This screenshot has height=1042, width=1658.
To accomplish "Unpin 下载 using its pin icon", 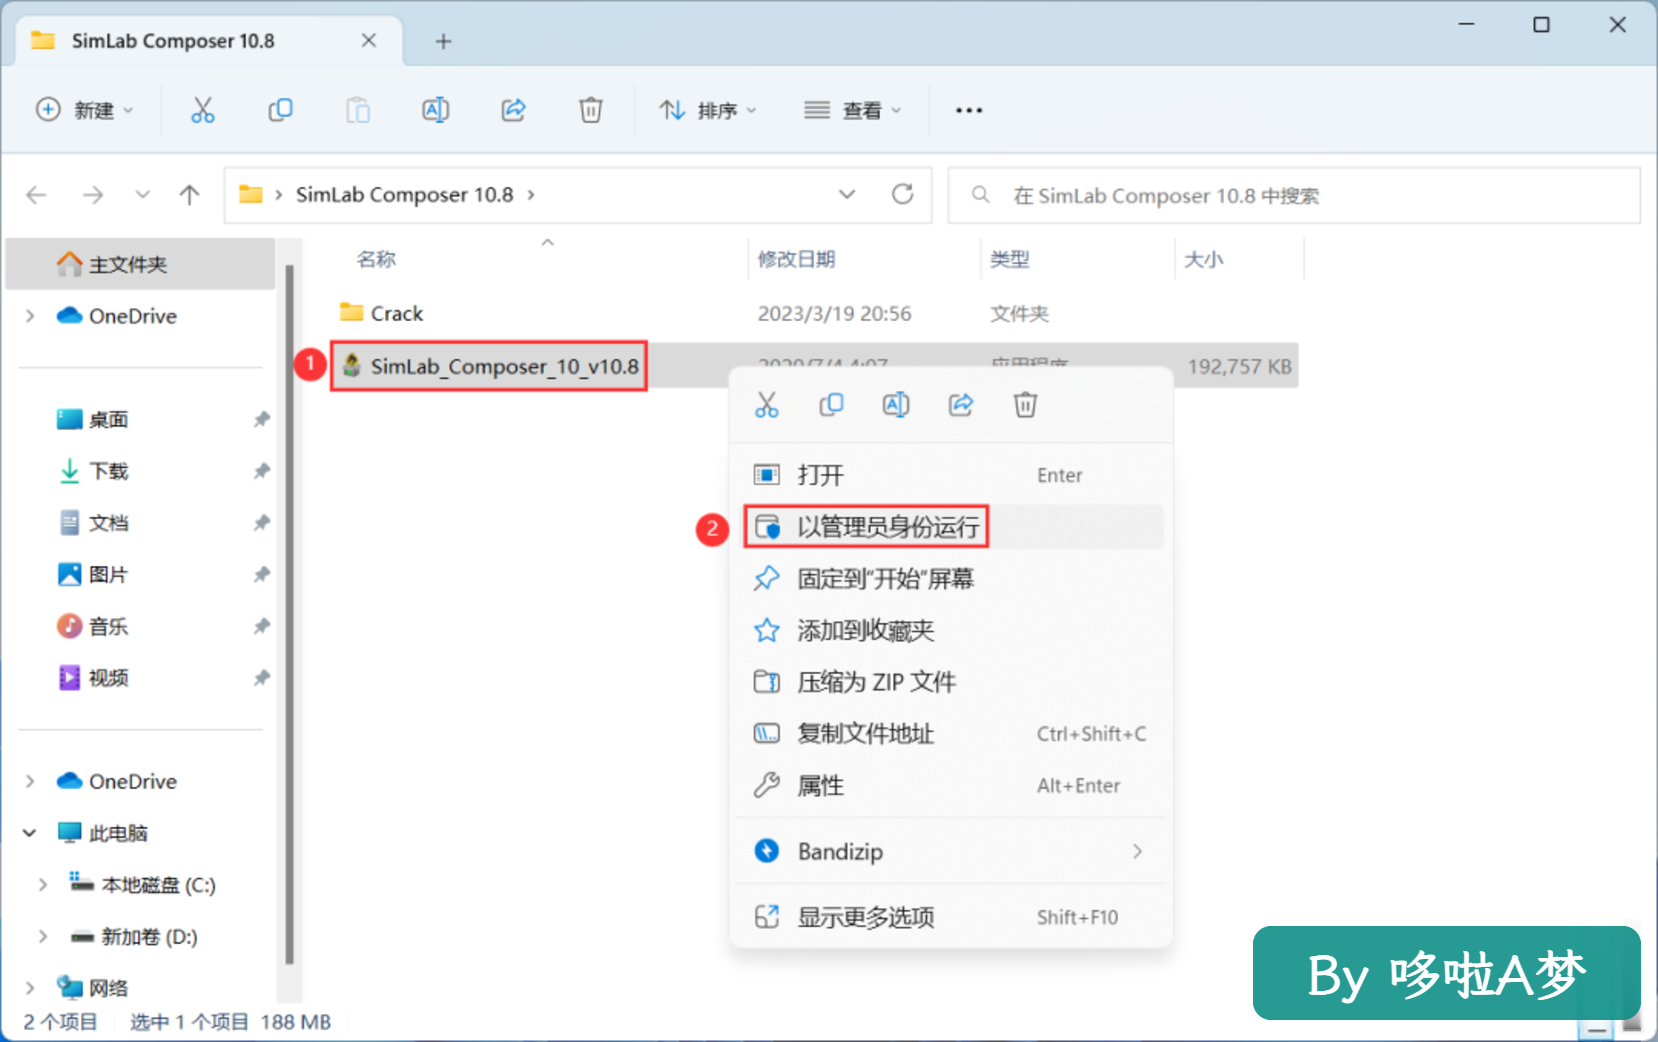I will coord(261,471).
